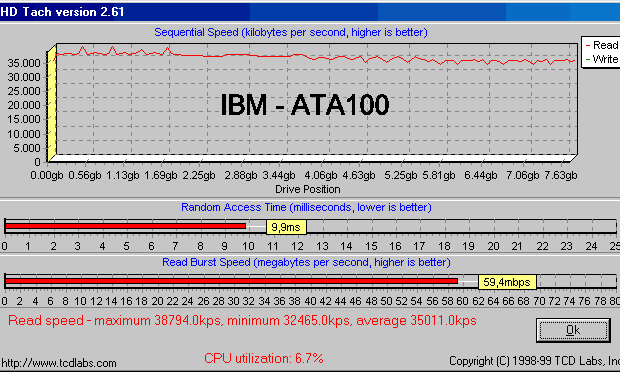This screenshot has height=372, width=620.
Task: Click the 35.000 y-axis value
Action: pyautogui.click(x=24, y=63)
